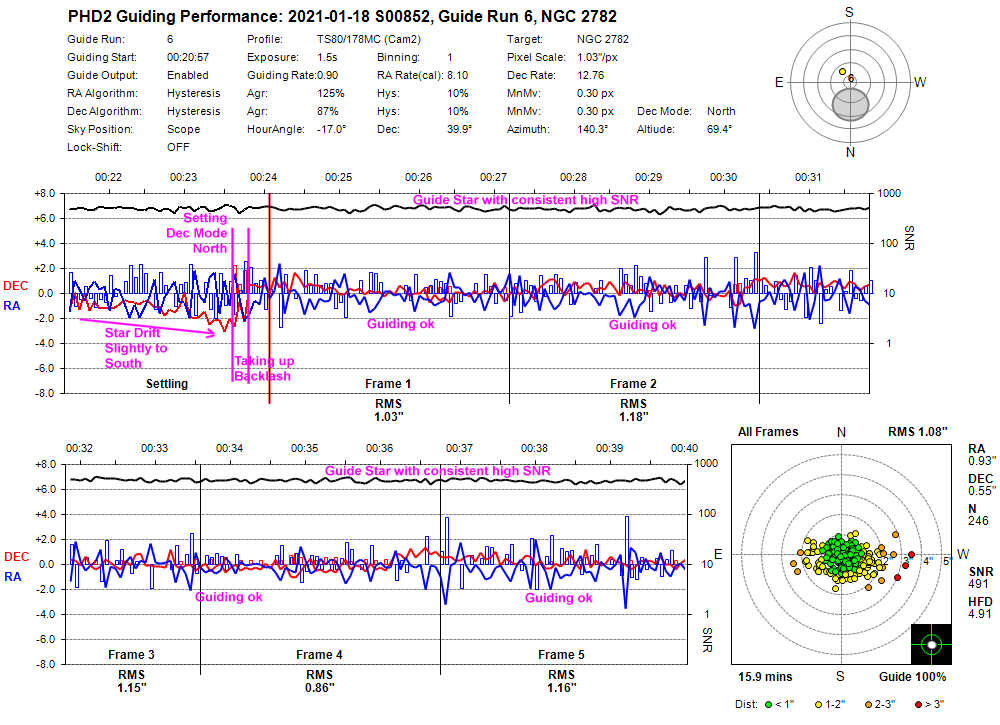The image size is (1000, 725).
Task: Click the Frame 5 RMS value 1.16"
Action: tap(562, 688)
